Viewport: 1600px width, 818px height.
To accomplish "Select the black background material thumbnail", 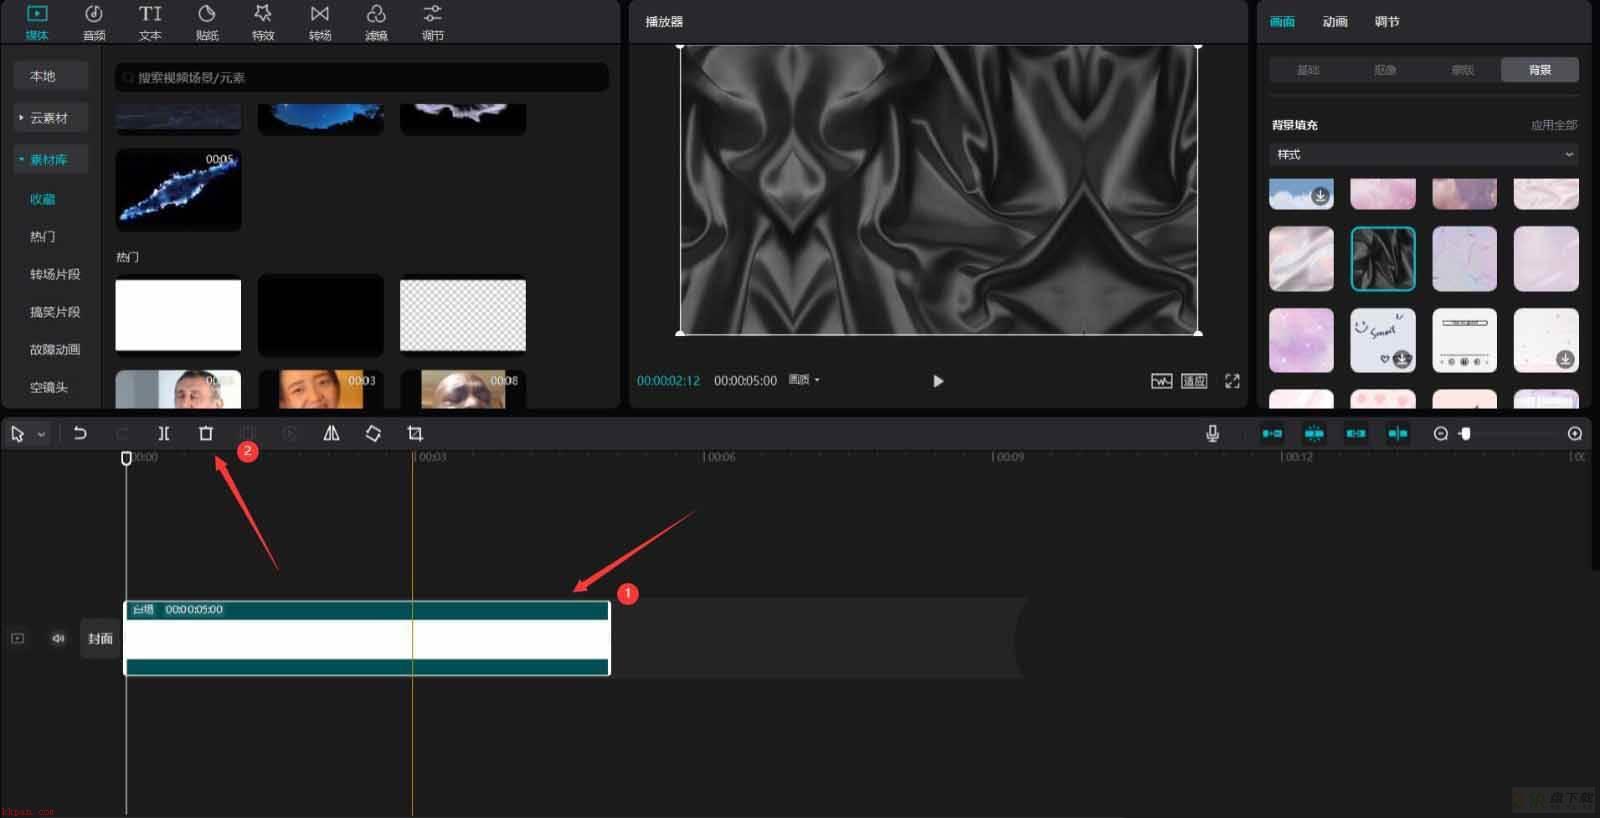I will pos(321,316).
